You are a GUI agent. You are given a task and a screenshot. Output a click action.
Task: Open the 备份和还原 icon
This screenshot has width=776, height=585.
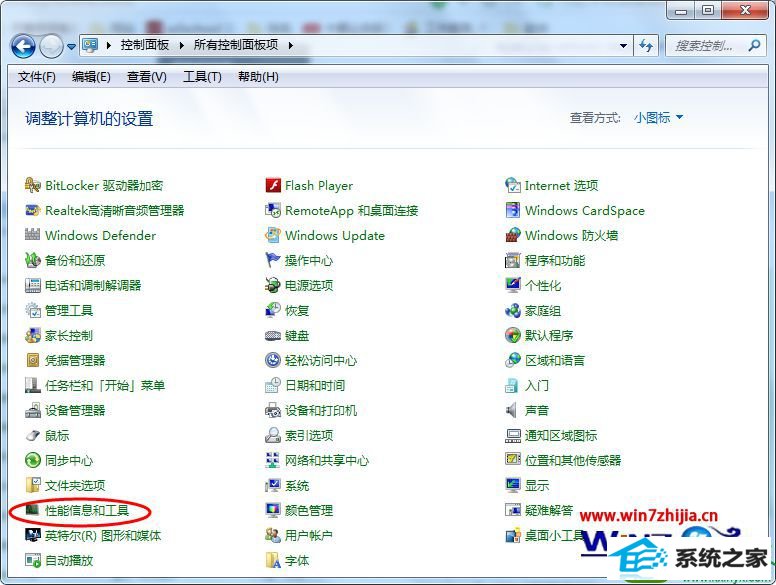click(33, 260)
